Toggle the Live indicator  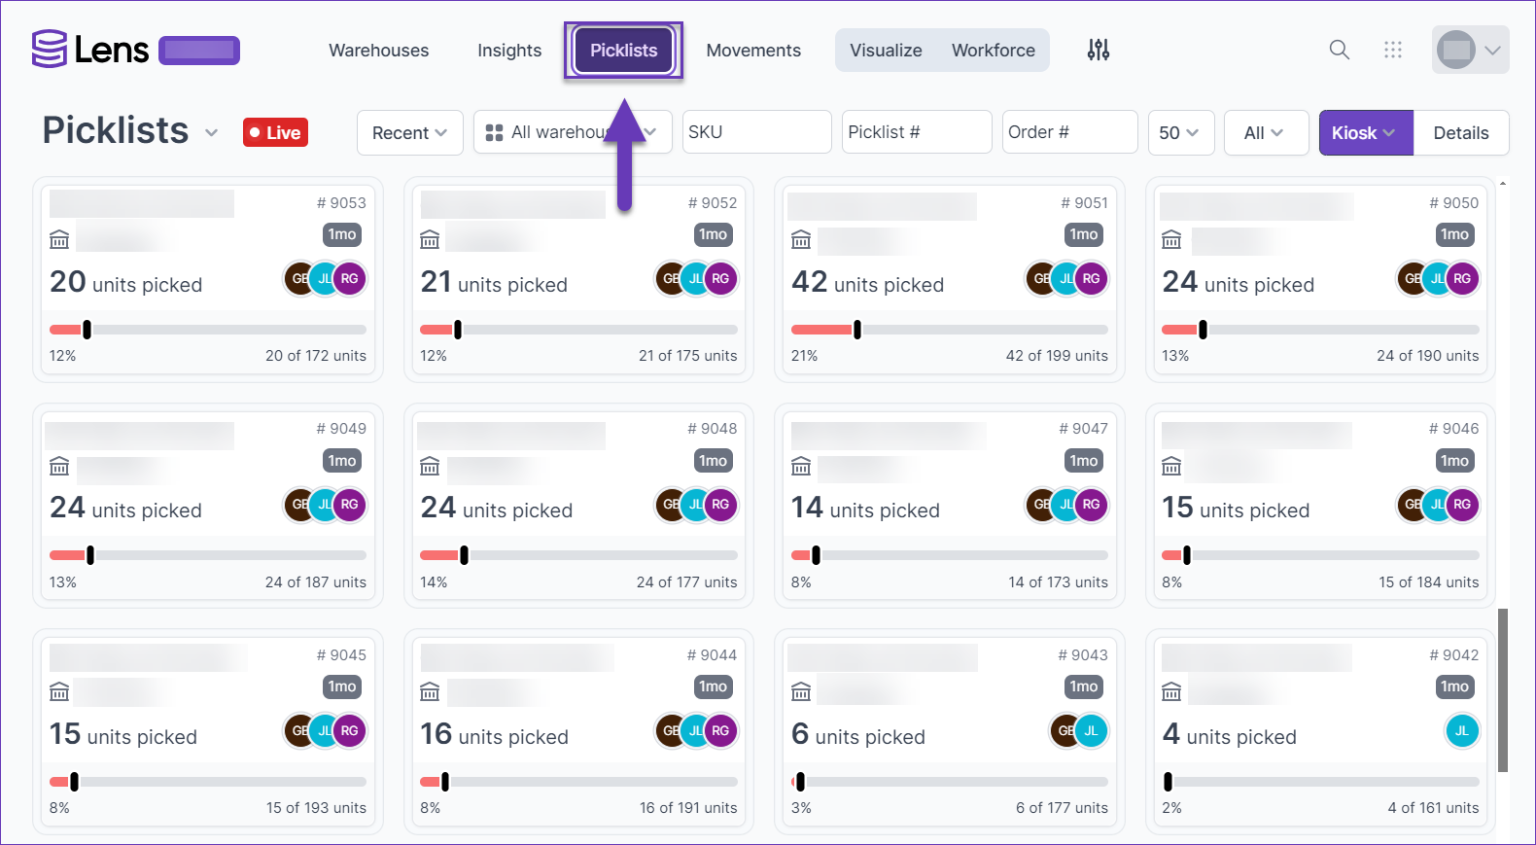275,132
